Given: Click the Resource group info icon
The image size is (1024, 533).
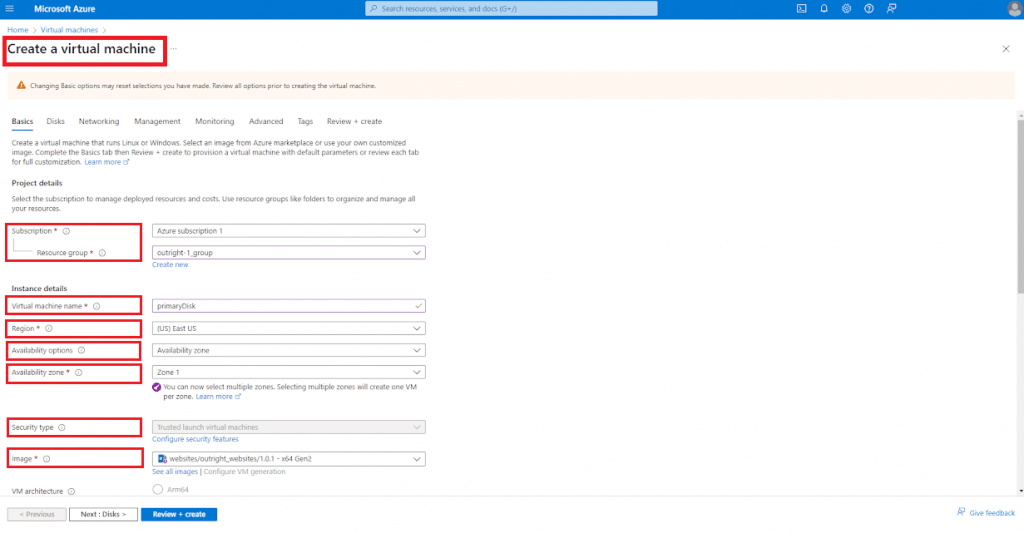Looking at the screenshot, I should pos(102,253).
